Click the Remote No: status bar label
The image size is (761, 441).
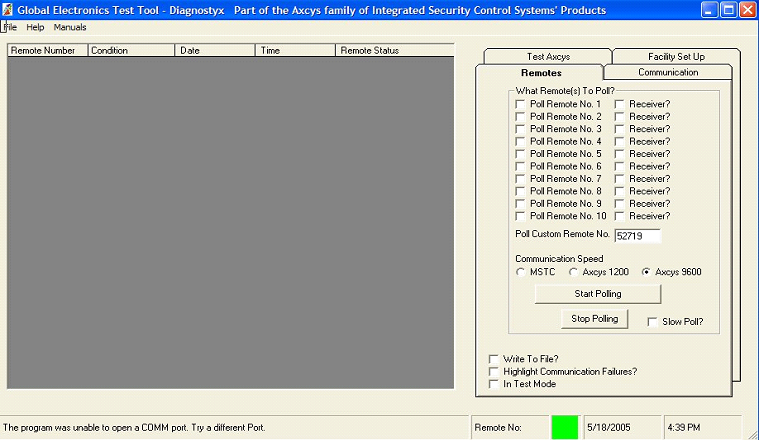[x=498, y=428]
